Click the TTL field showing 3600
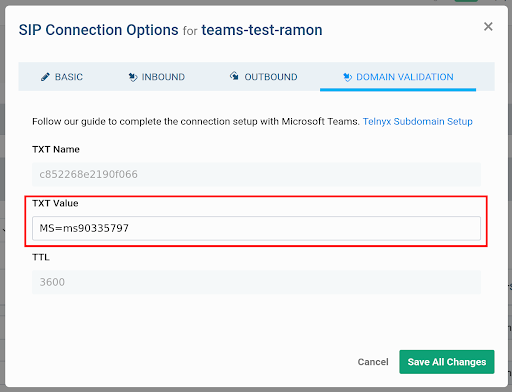This screenshot has width=512, height=392. point(256,282)
